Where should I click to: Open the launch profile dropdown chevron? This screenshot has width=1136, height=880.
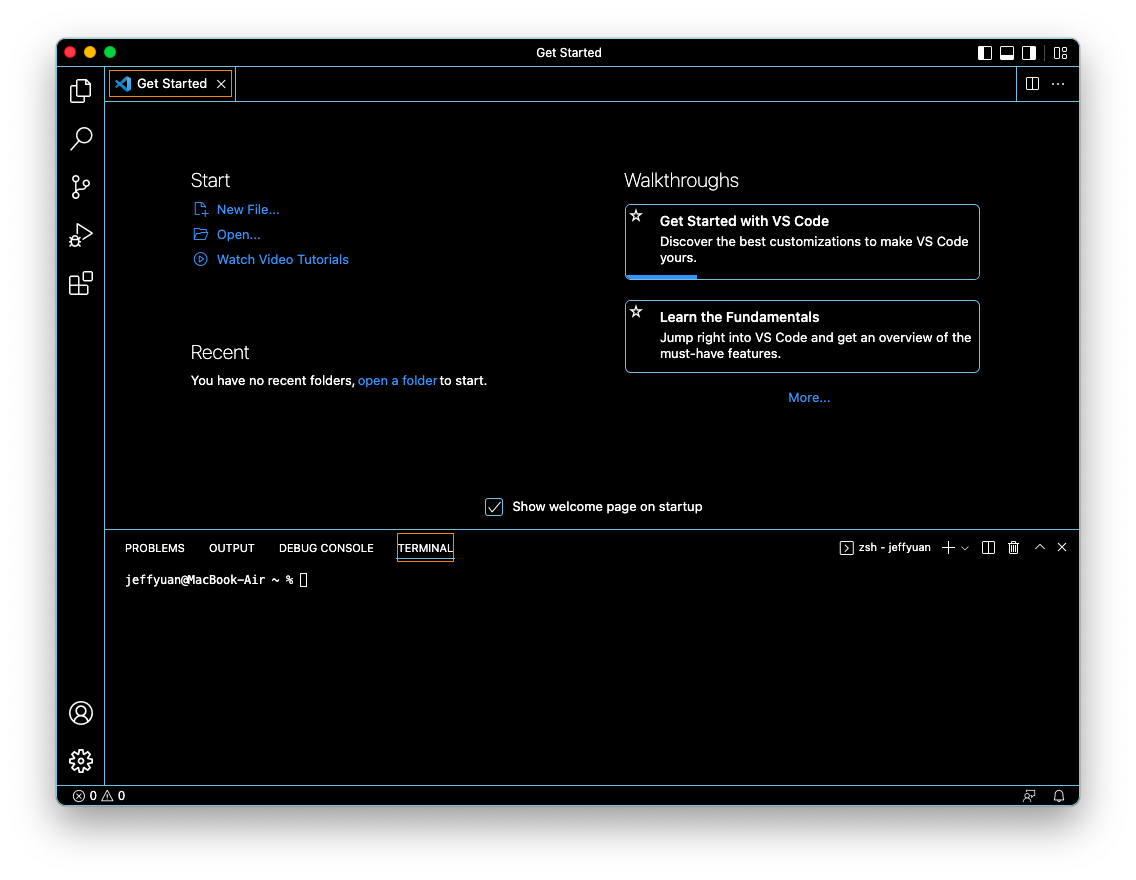click(x=965, y=548)
